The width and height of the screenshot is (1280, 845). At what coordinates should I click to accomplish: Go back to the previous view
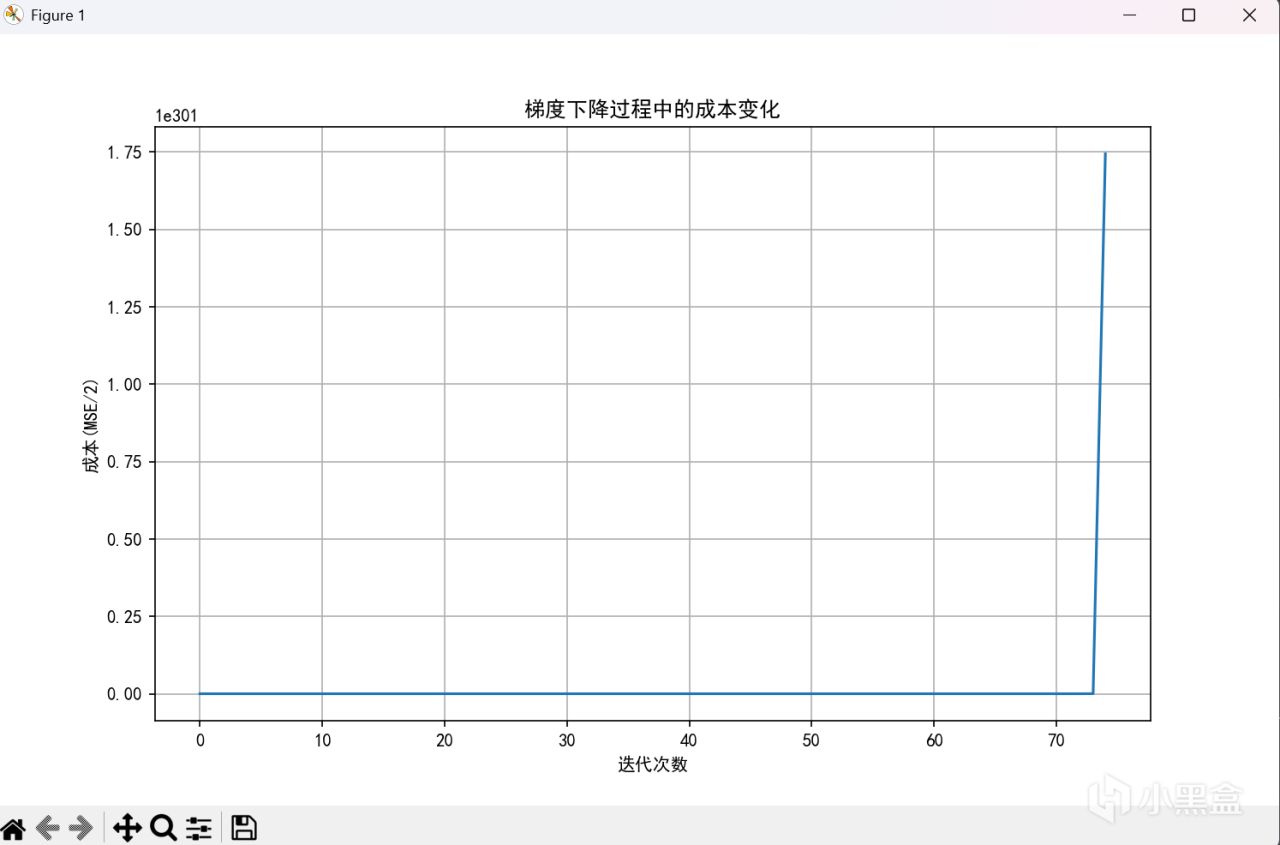point(47,828)
